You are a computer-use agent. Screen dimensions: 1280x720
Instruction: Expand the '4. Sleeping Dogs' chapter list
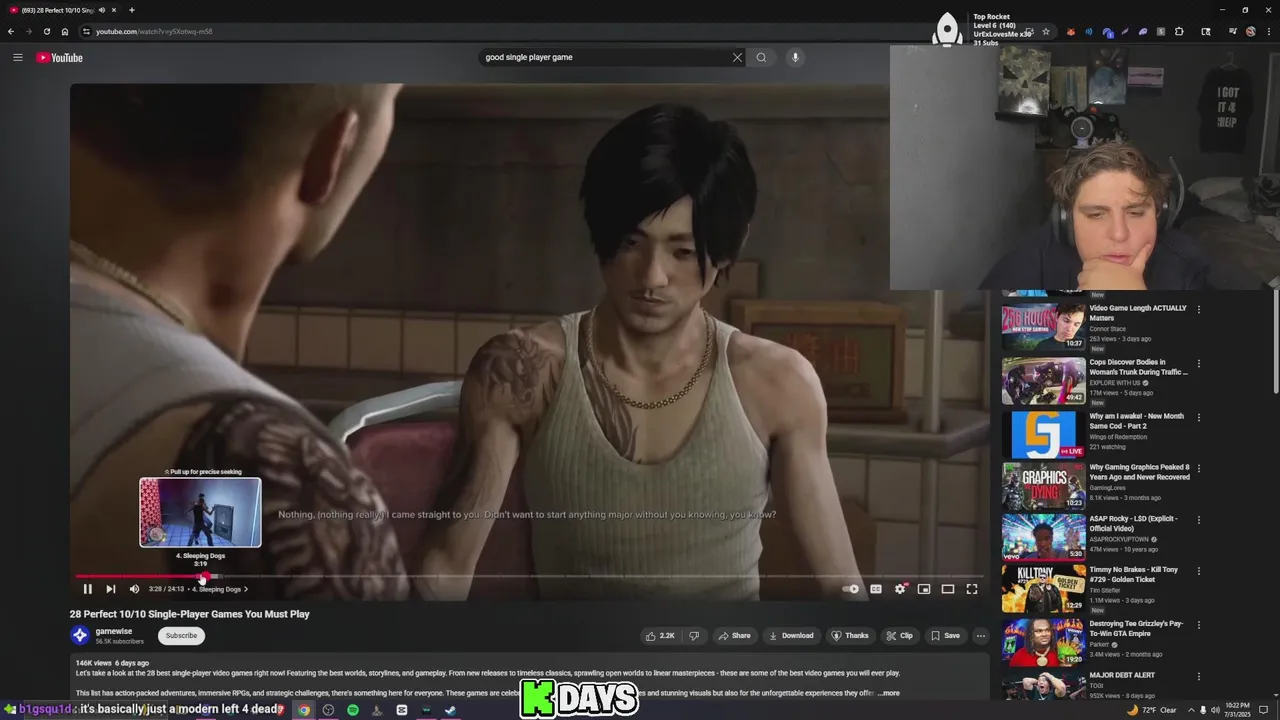coord(219,589)
